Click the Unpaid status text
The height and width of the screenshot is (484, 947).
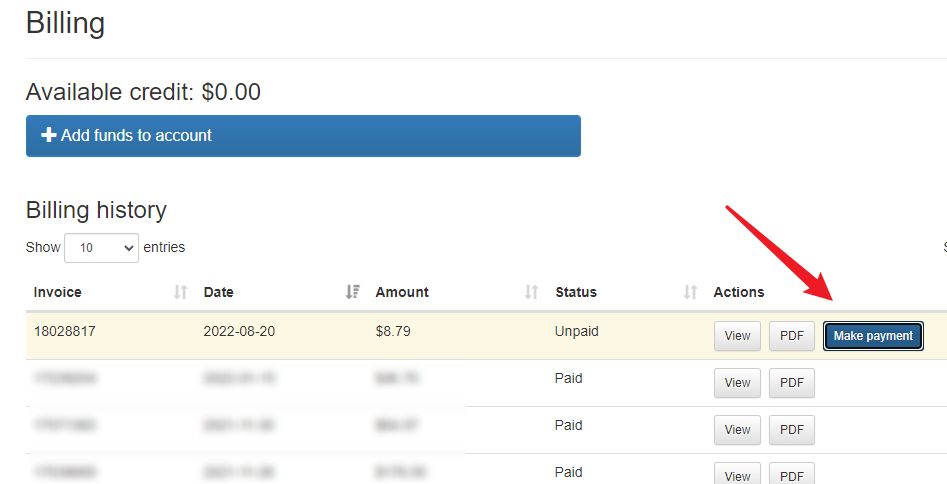pyautogui.click(x=576, y=331)
